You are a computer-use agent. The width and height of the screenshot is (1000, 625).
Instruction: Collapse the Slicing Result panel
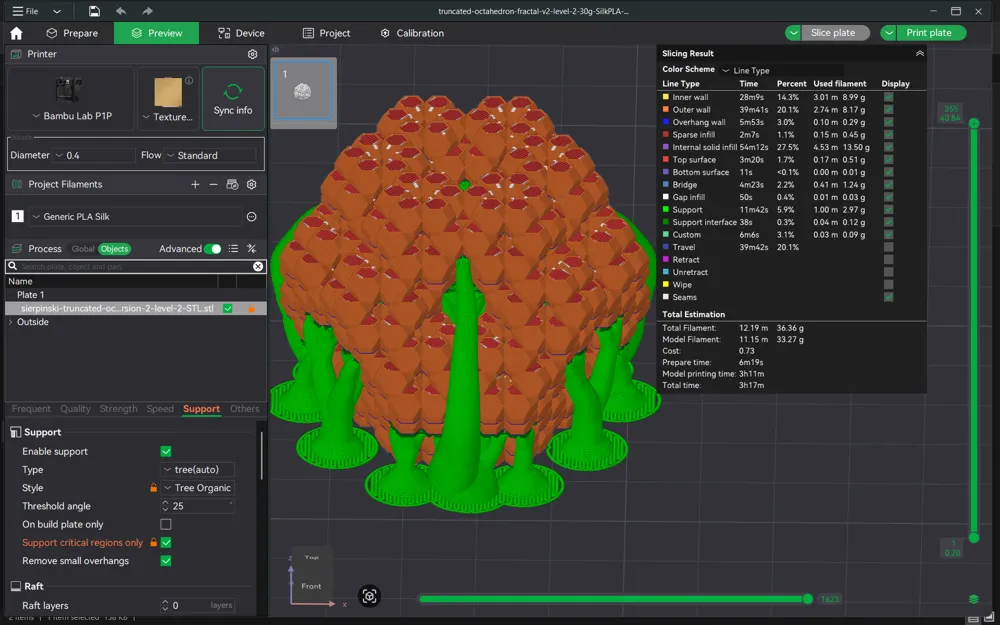point(920,54)
